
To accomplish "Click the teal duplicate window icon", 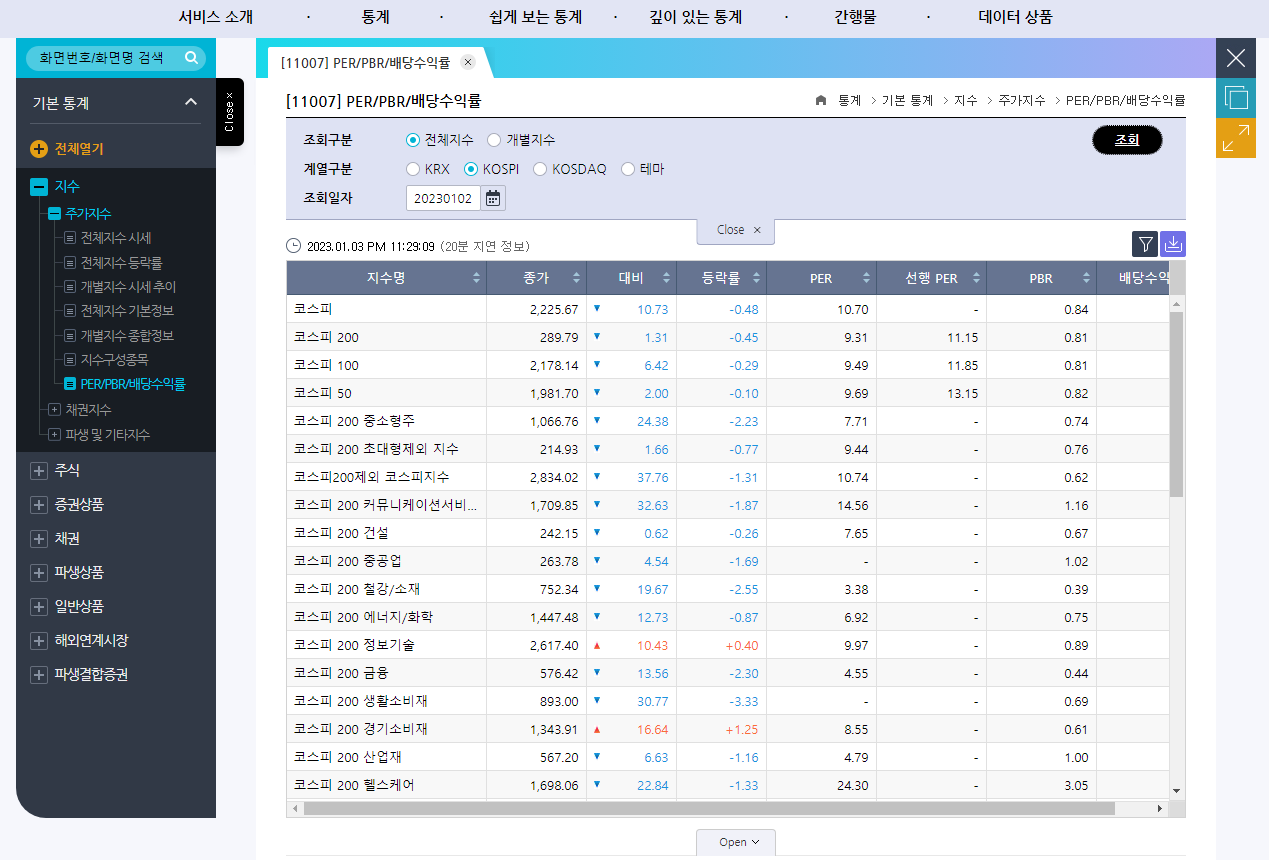I will (x=1236, y=98).
